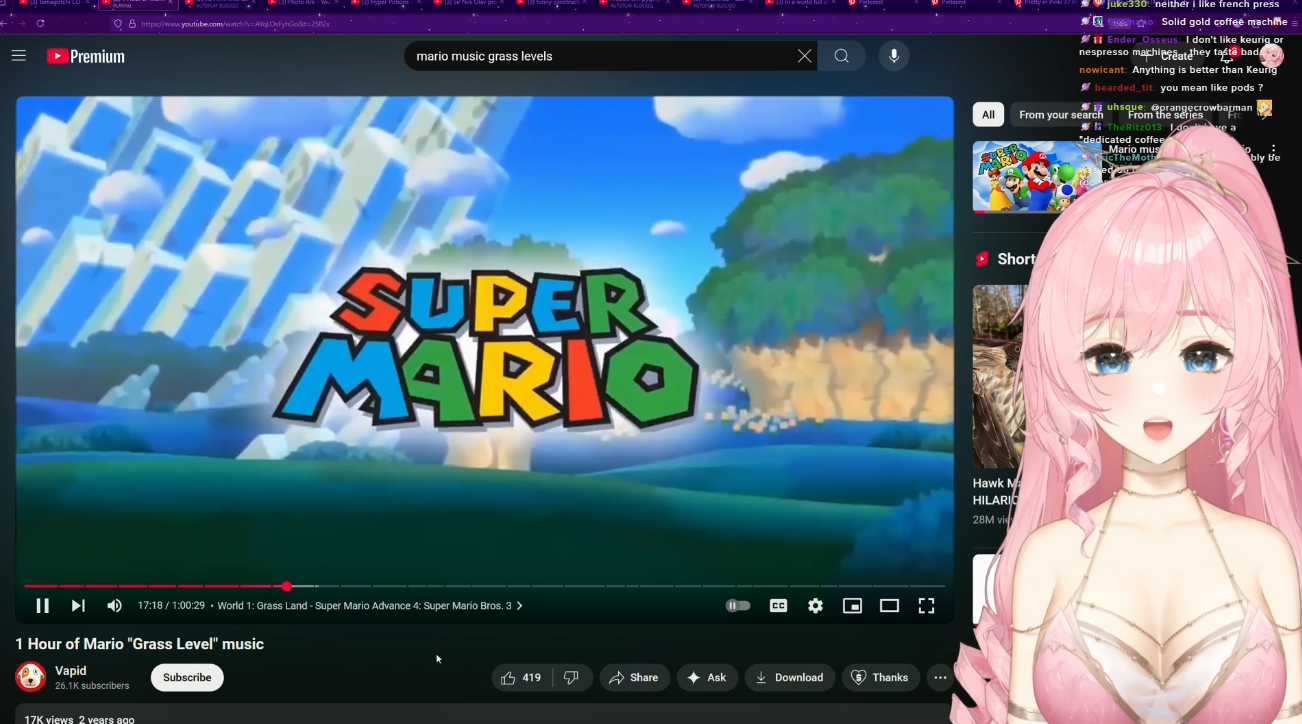
Task: Skip to the next video
Action: (x=78, y=606)
